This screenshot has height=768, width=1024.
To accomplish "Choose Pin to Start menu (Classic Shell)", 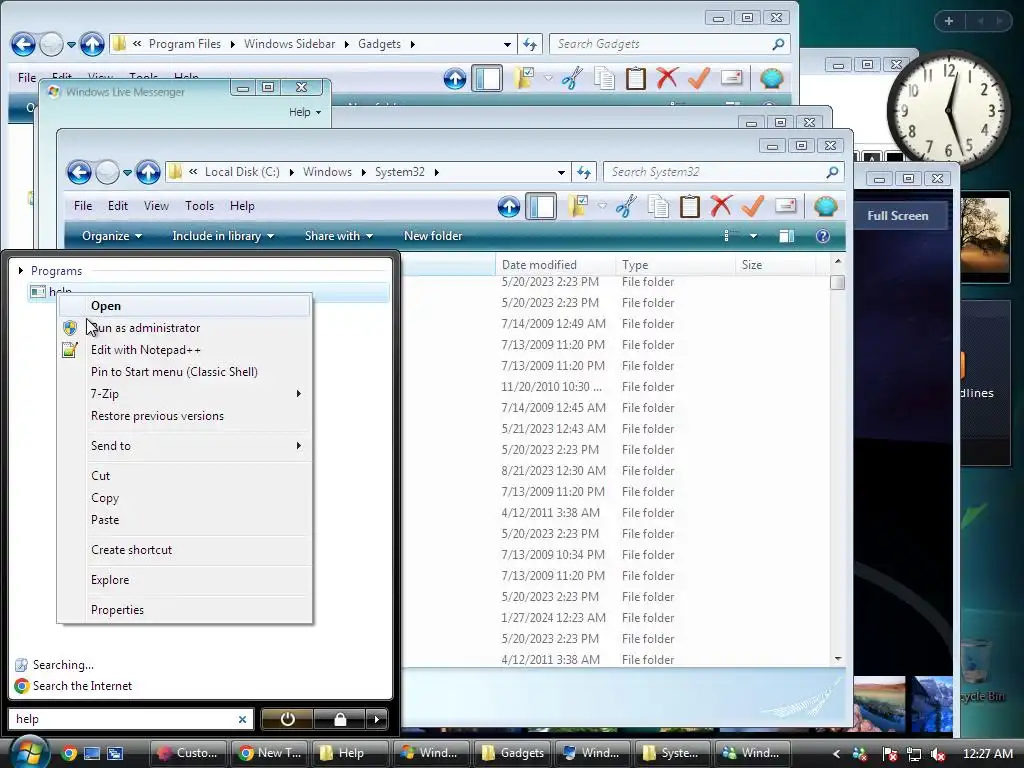I will [x=184, y=372].
